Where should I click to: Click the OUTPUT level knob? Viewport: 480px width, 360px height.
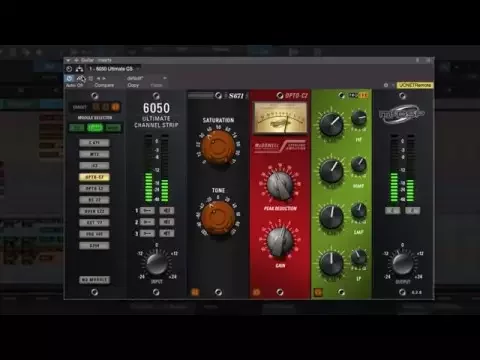pyautogui.click(x=402, y=263)
